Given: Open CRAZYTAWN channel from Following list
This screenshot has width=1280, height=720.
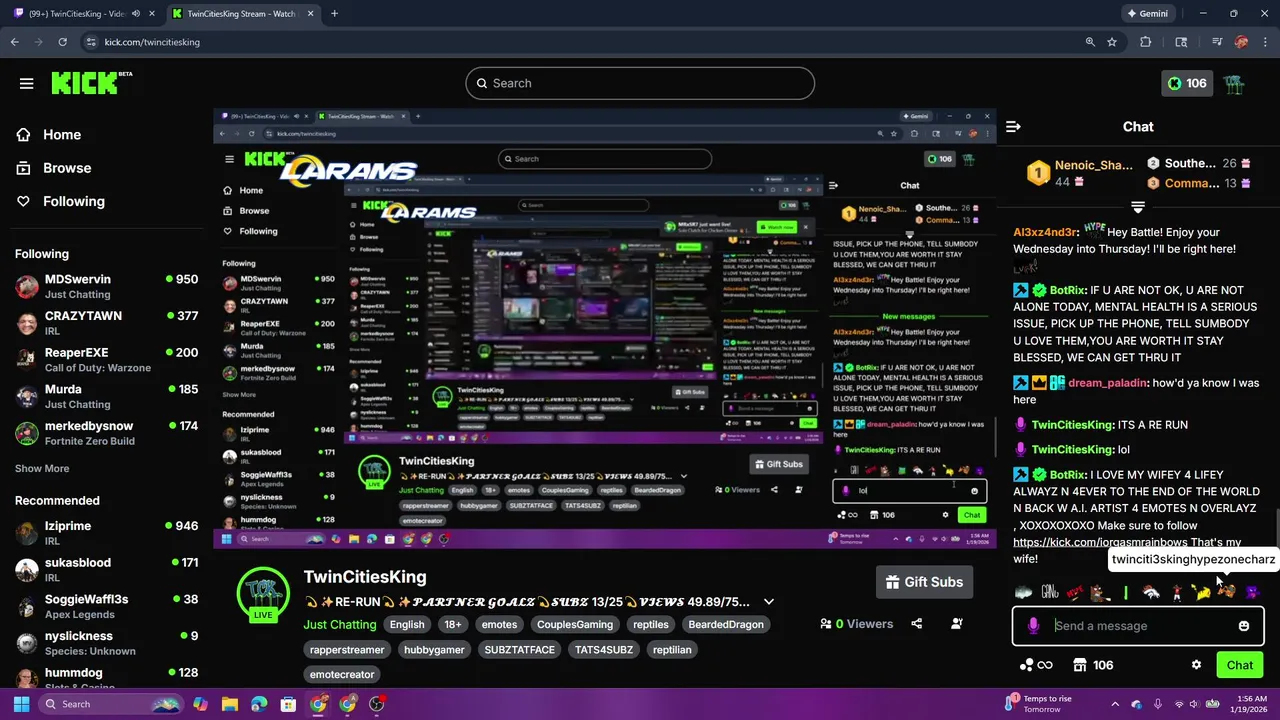Looking at the screenshot, I should coord(107,323).
